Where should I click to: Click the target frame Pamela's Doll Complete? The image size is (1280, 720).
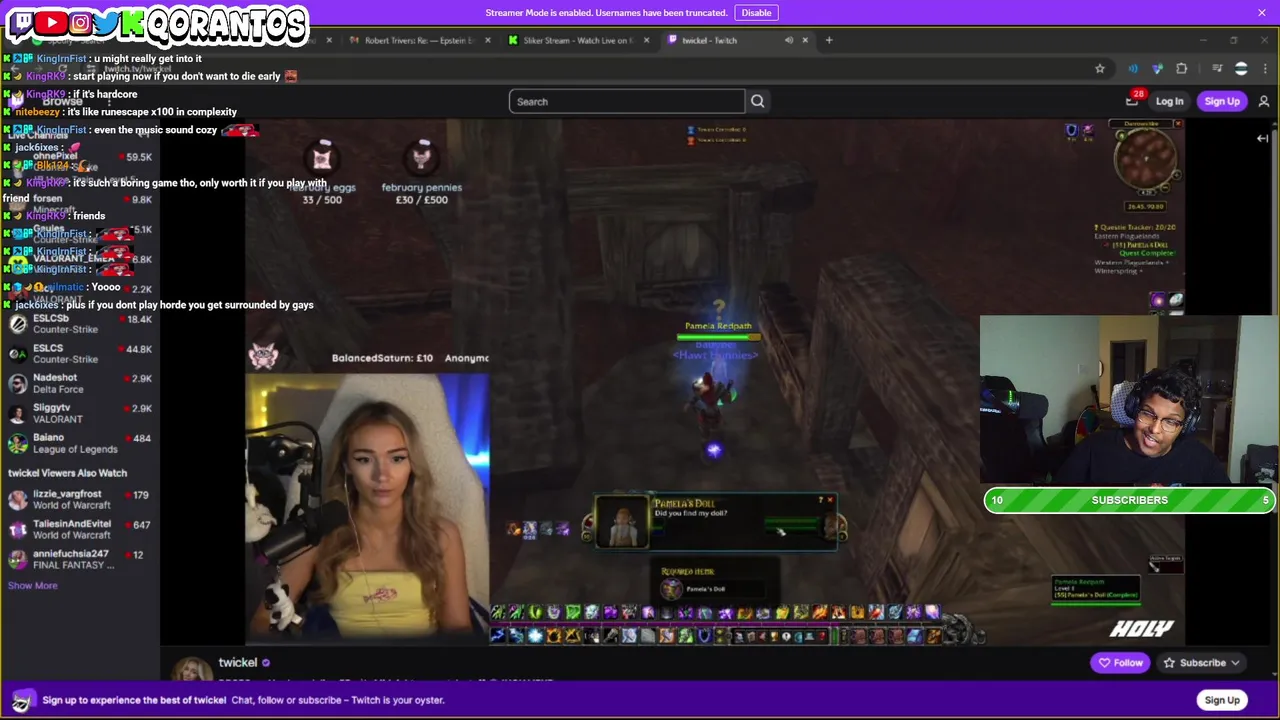point(1096,590)
